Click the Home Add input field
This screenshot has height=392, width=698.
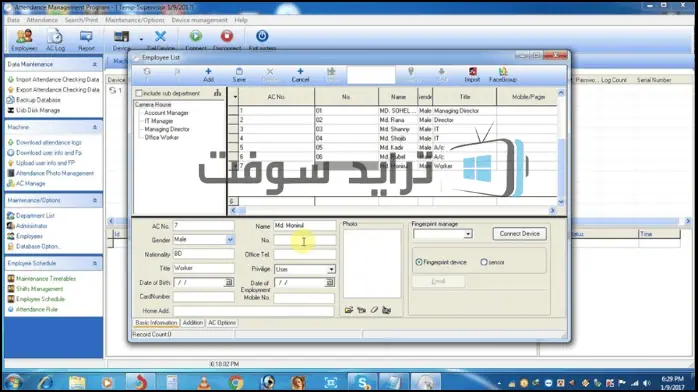[253, 311]
